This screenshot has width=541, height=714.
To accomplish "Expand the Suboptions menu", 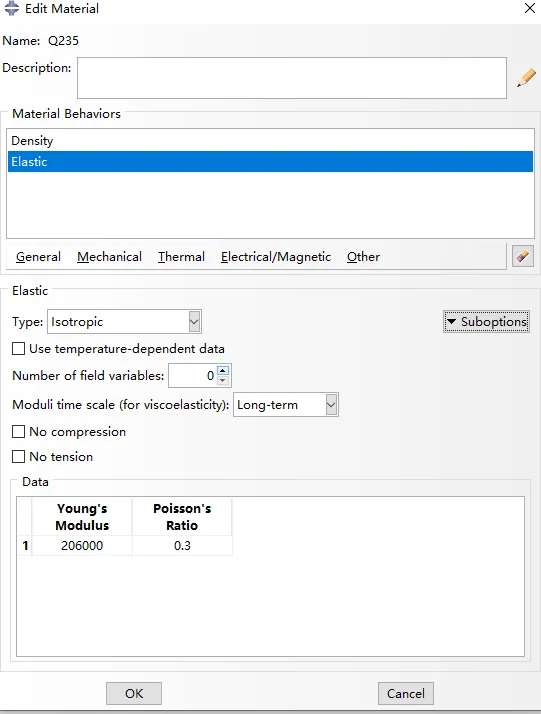I will tap(486, 322).
